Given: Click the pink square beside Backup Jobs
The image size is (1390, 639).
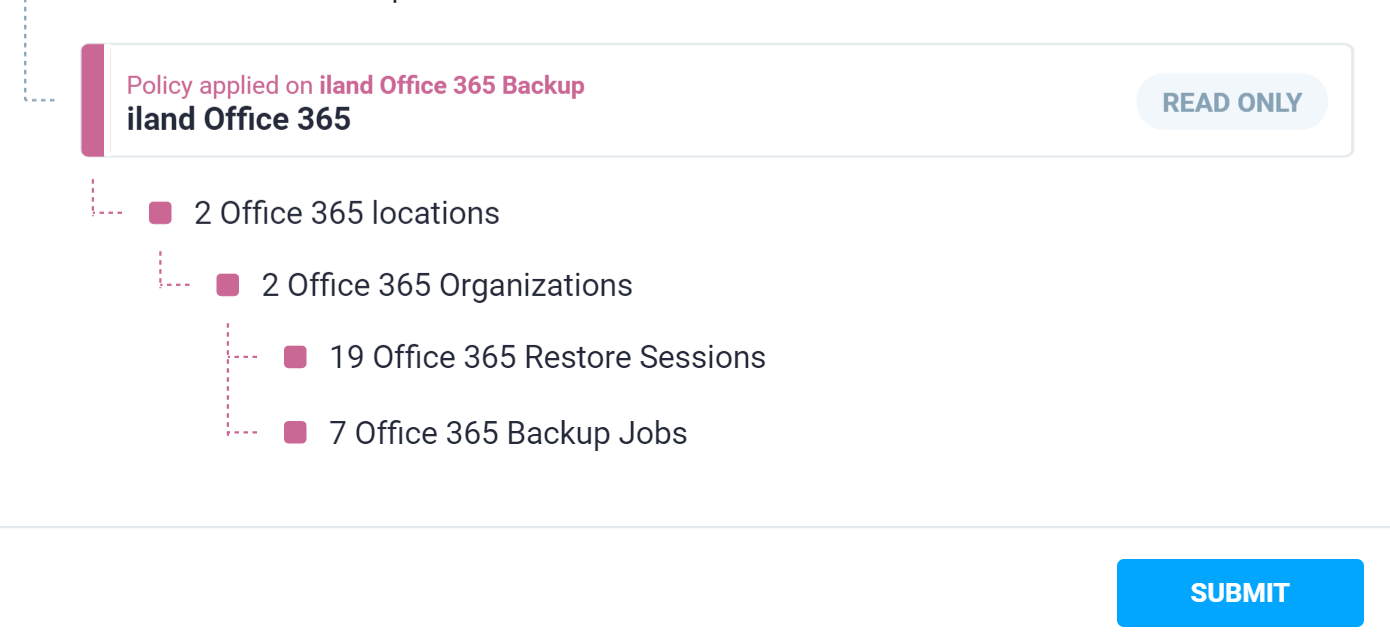Looking at the screenshot, I should point(295,433).
